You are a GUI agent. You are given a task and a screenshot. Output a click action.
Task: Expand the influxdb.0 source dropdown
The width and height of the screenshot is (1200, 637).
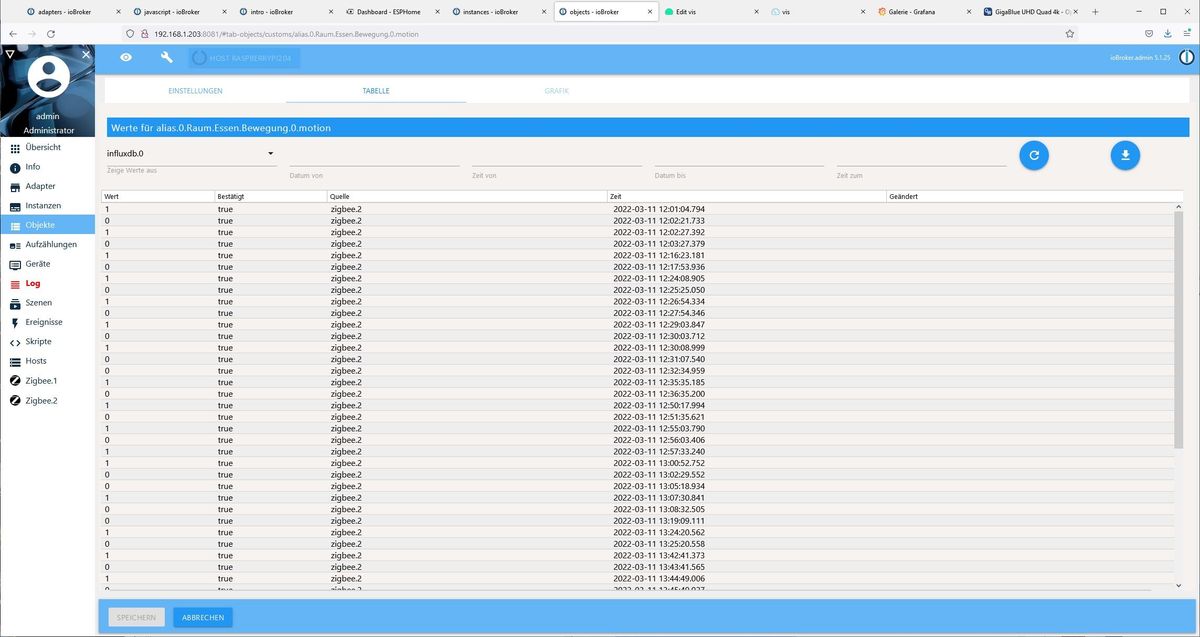pos(190,154)
